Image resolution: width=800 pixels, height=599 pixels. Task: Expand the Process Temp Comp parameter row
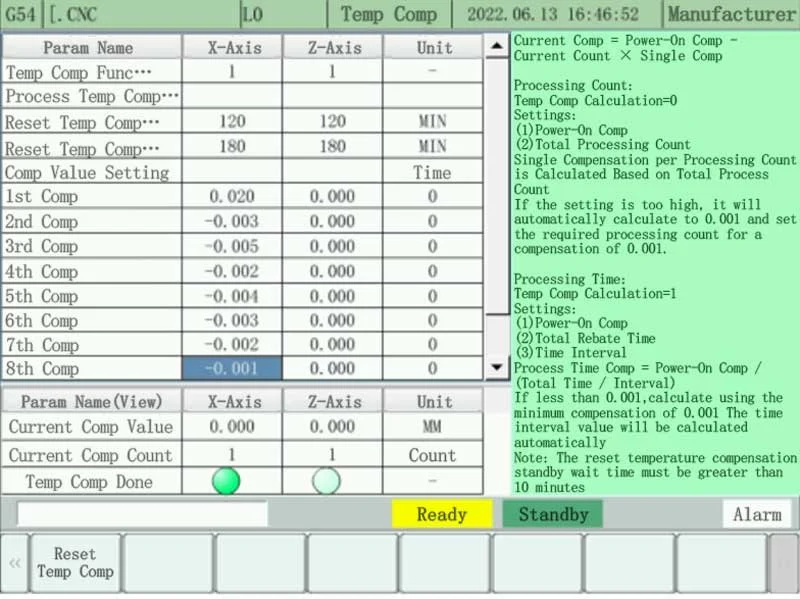point(90,97)
